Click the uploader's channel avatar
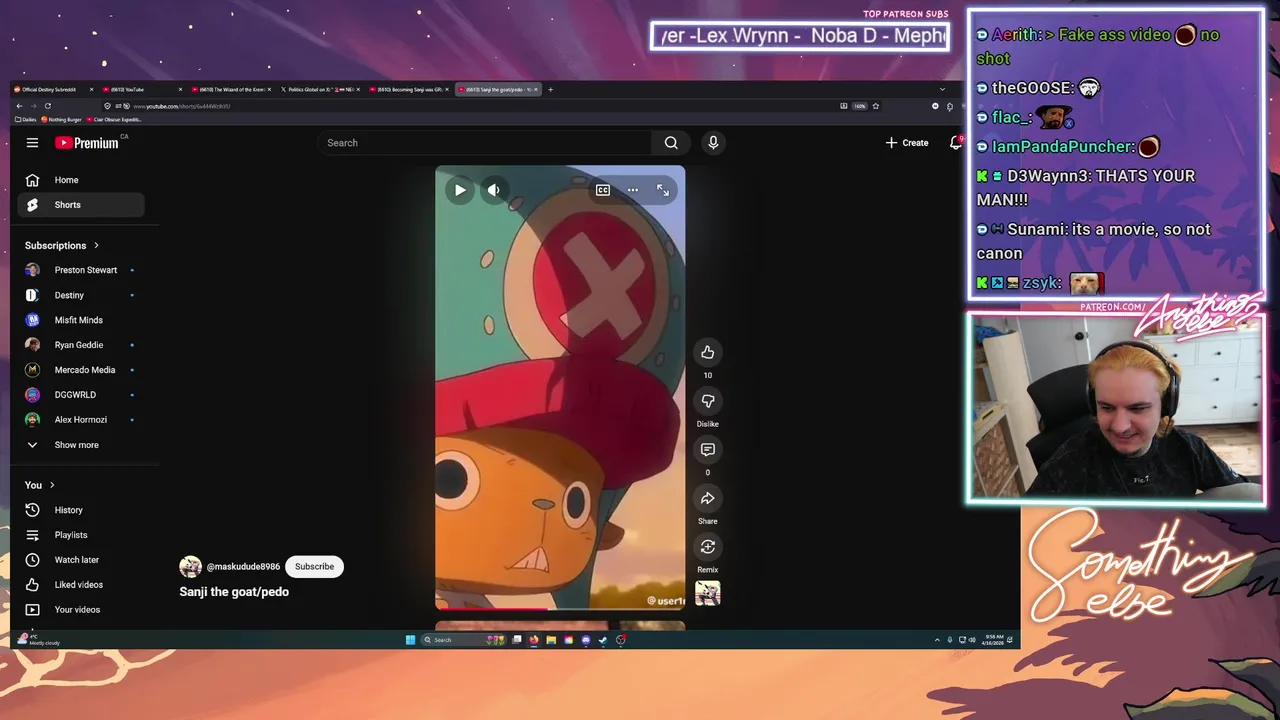The width and height of the screenshot is (1280, 720). point(190,567)
